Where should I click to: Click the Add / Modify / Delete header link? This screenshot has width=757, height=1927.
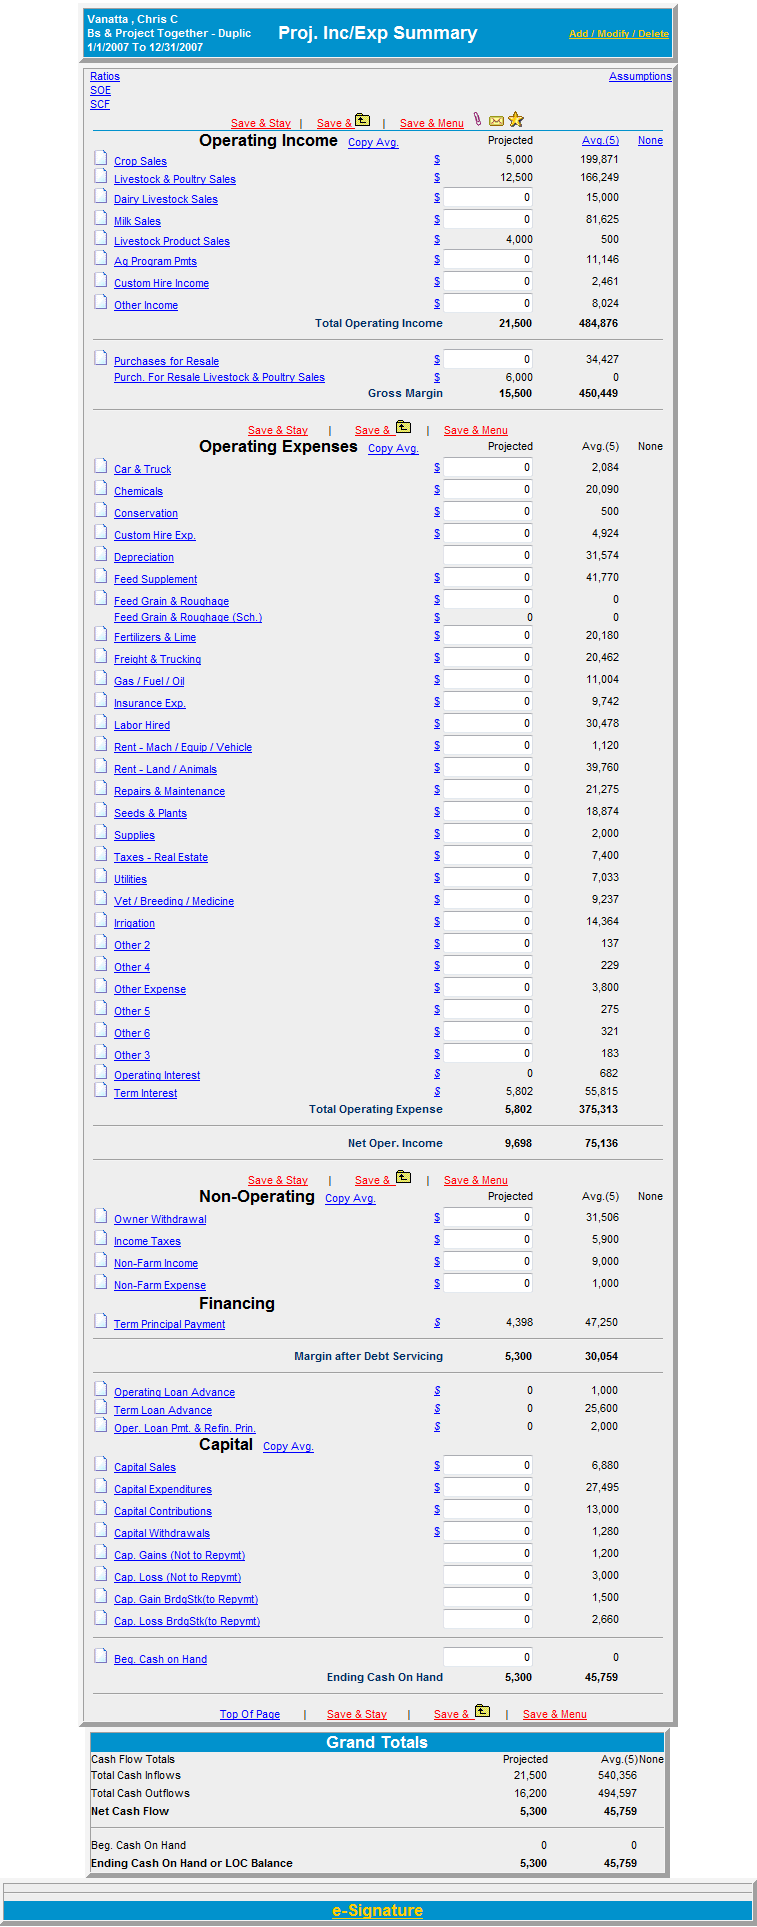[619, 34]
